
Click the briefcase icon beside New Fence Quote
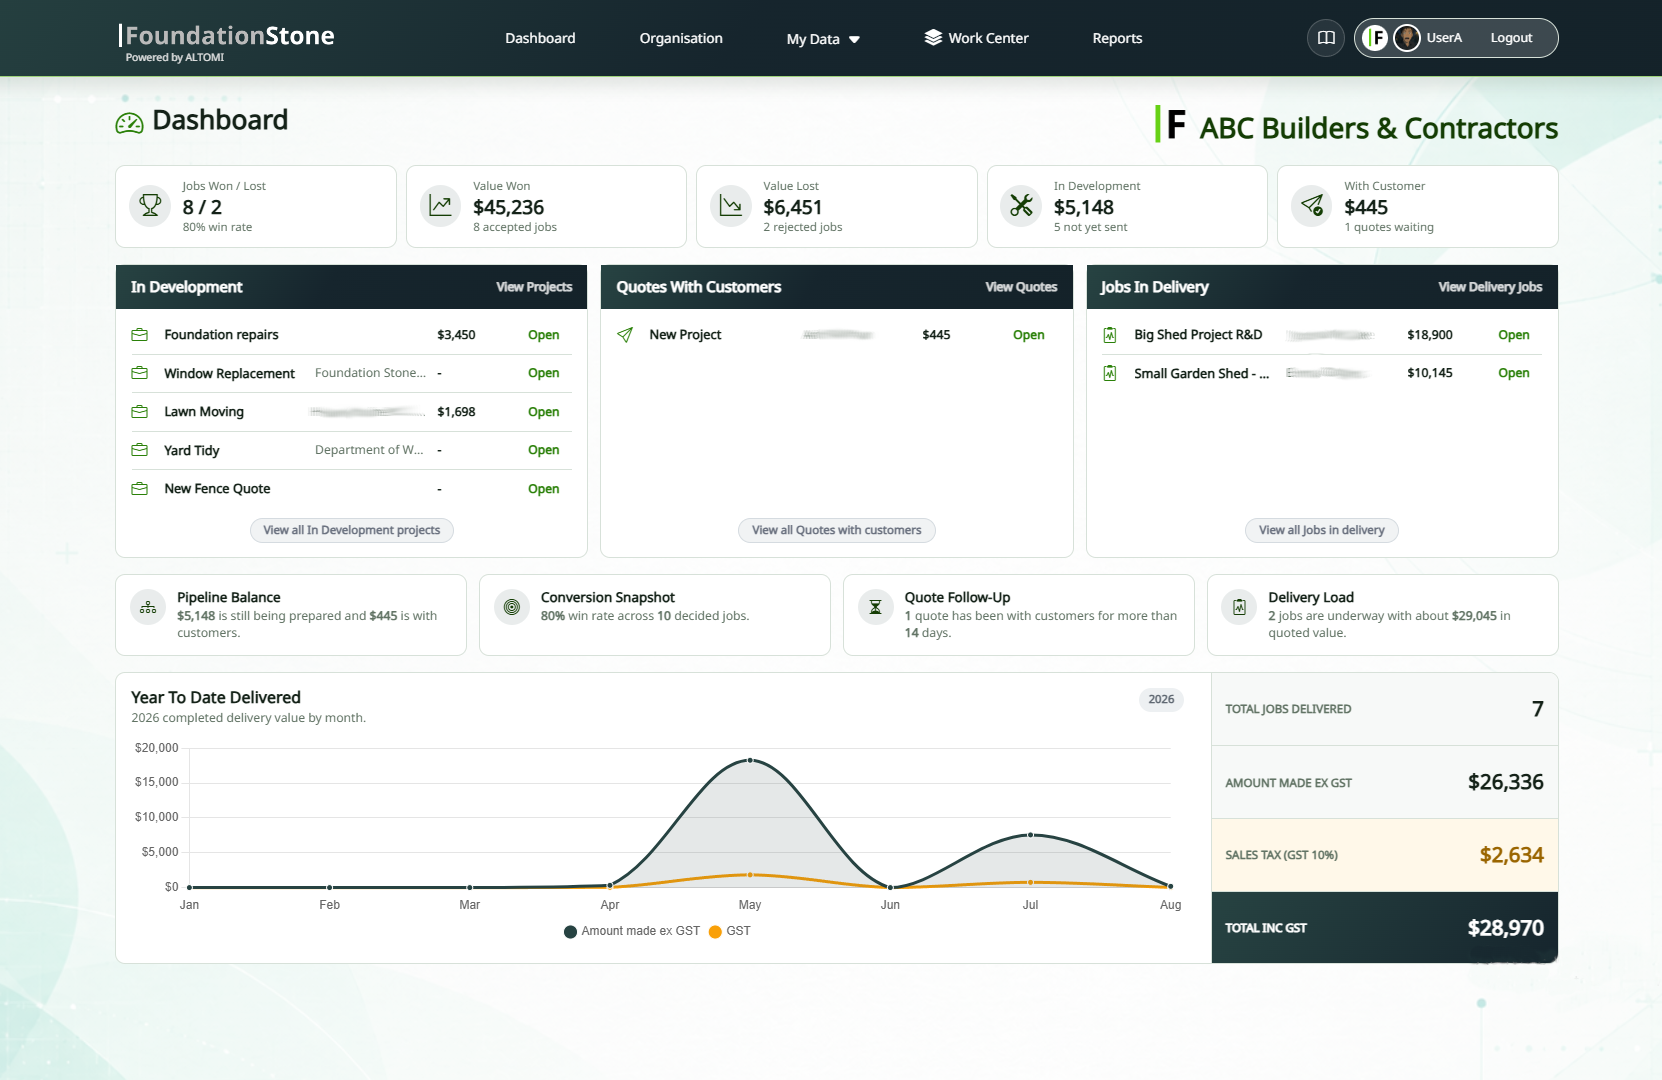coord(140,489)
